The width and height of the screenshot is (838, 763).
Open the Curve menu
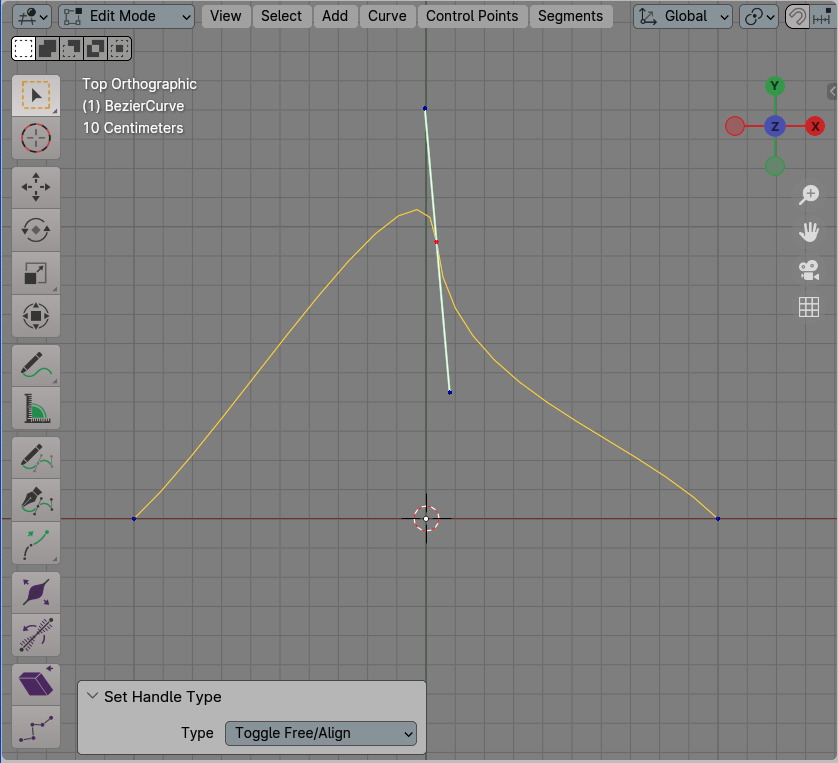tap(387, 17)
